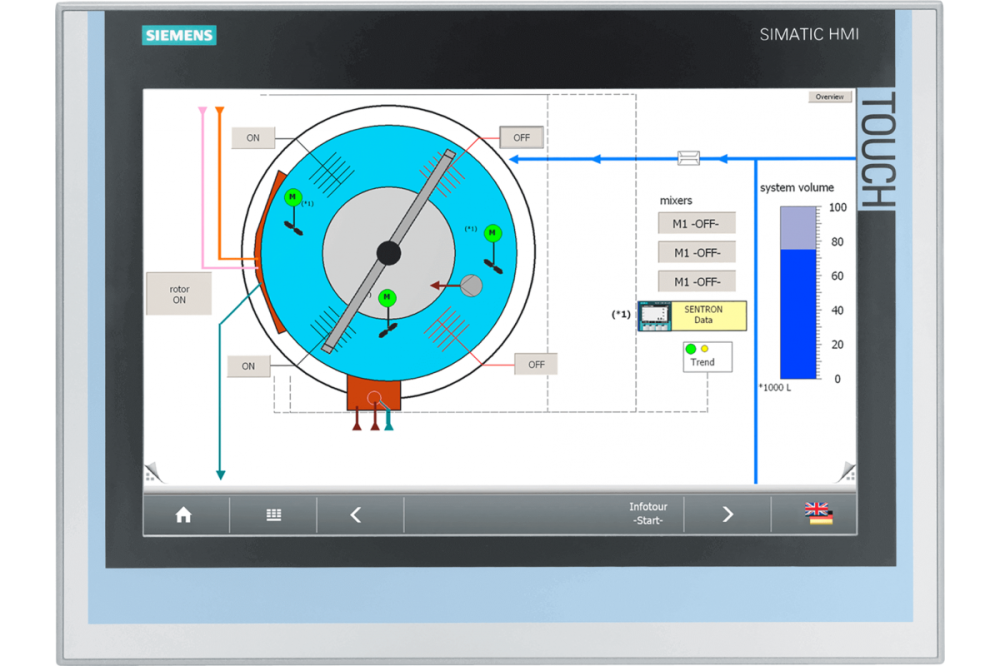Start the Infotour
Viewport: 1000px width, 666px height.
647,514
